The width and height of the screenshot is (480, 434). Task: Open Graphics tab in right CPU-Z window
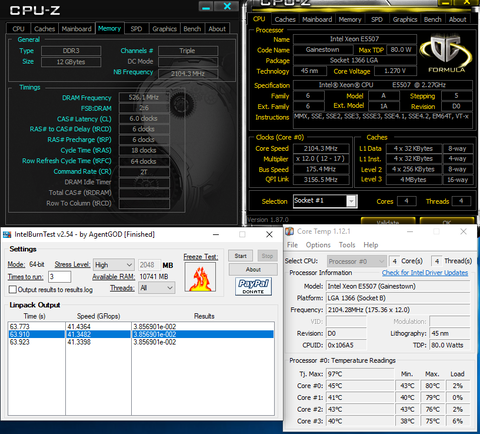pos(405,20)
